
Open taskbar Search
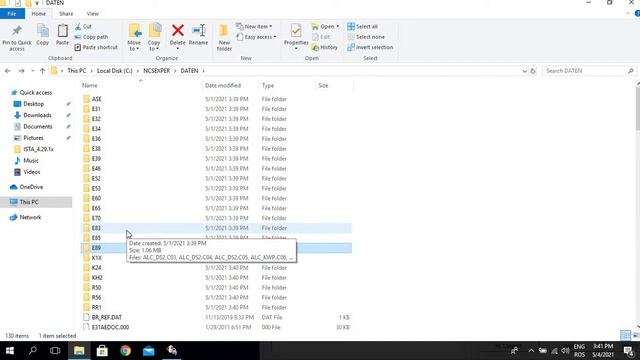pyautogui.click(x=33, y=351)
